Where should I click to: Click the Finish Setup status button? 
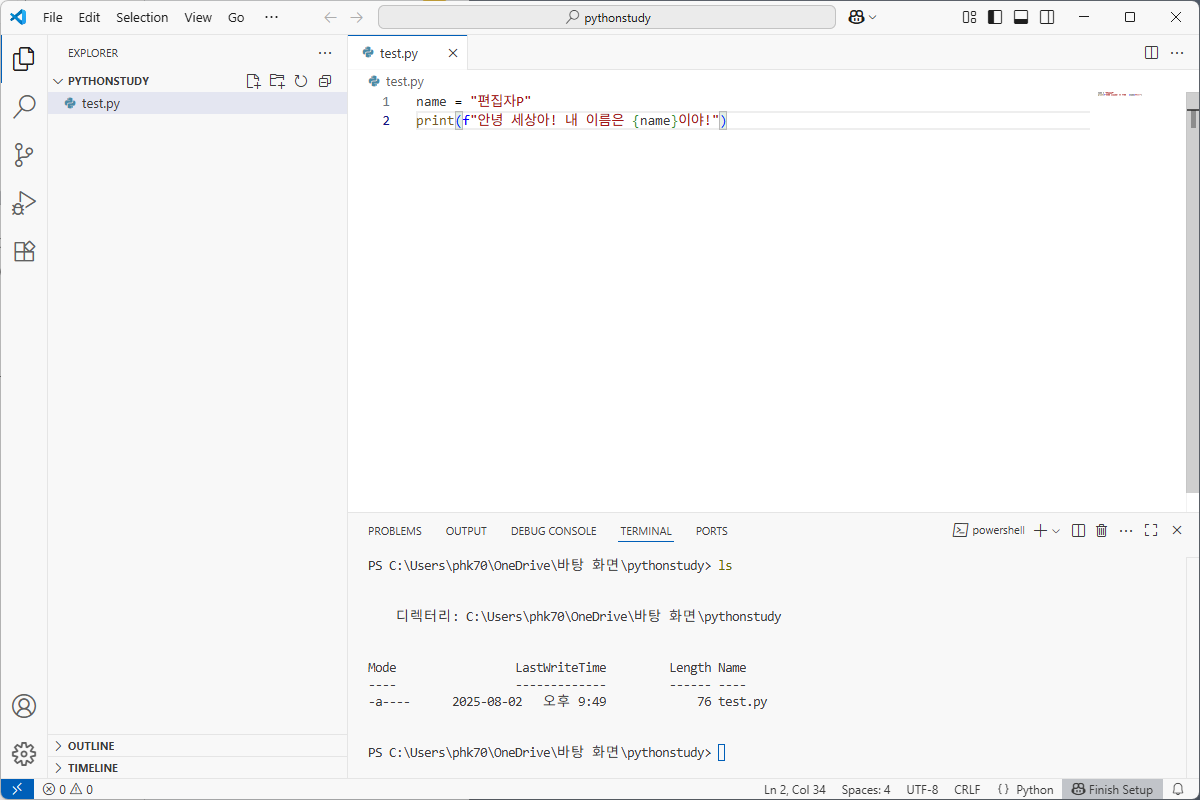pyautogui.click(x=1112, y=789)
